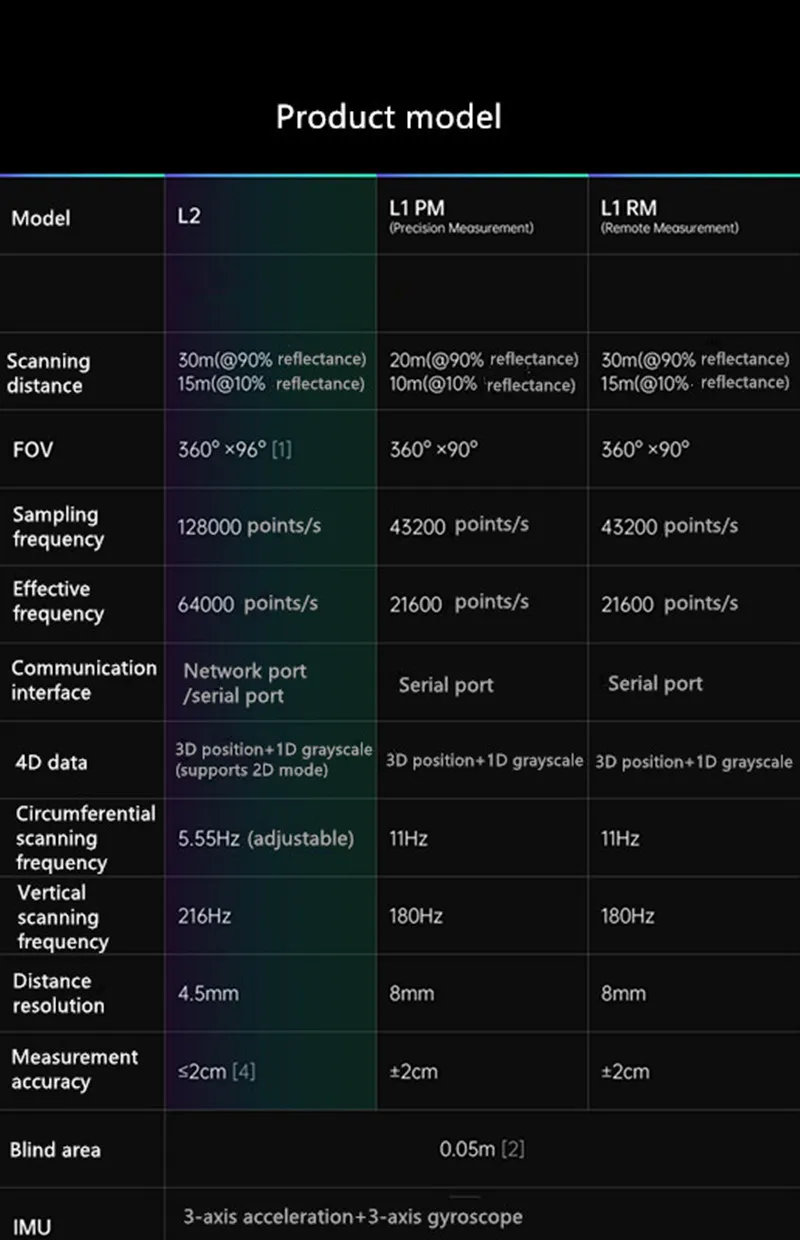
Task: Click the 3-axis acceleration+3-axis gyroscope text
Action: pyautogui.click(x=352, y=1217)
